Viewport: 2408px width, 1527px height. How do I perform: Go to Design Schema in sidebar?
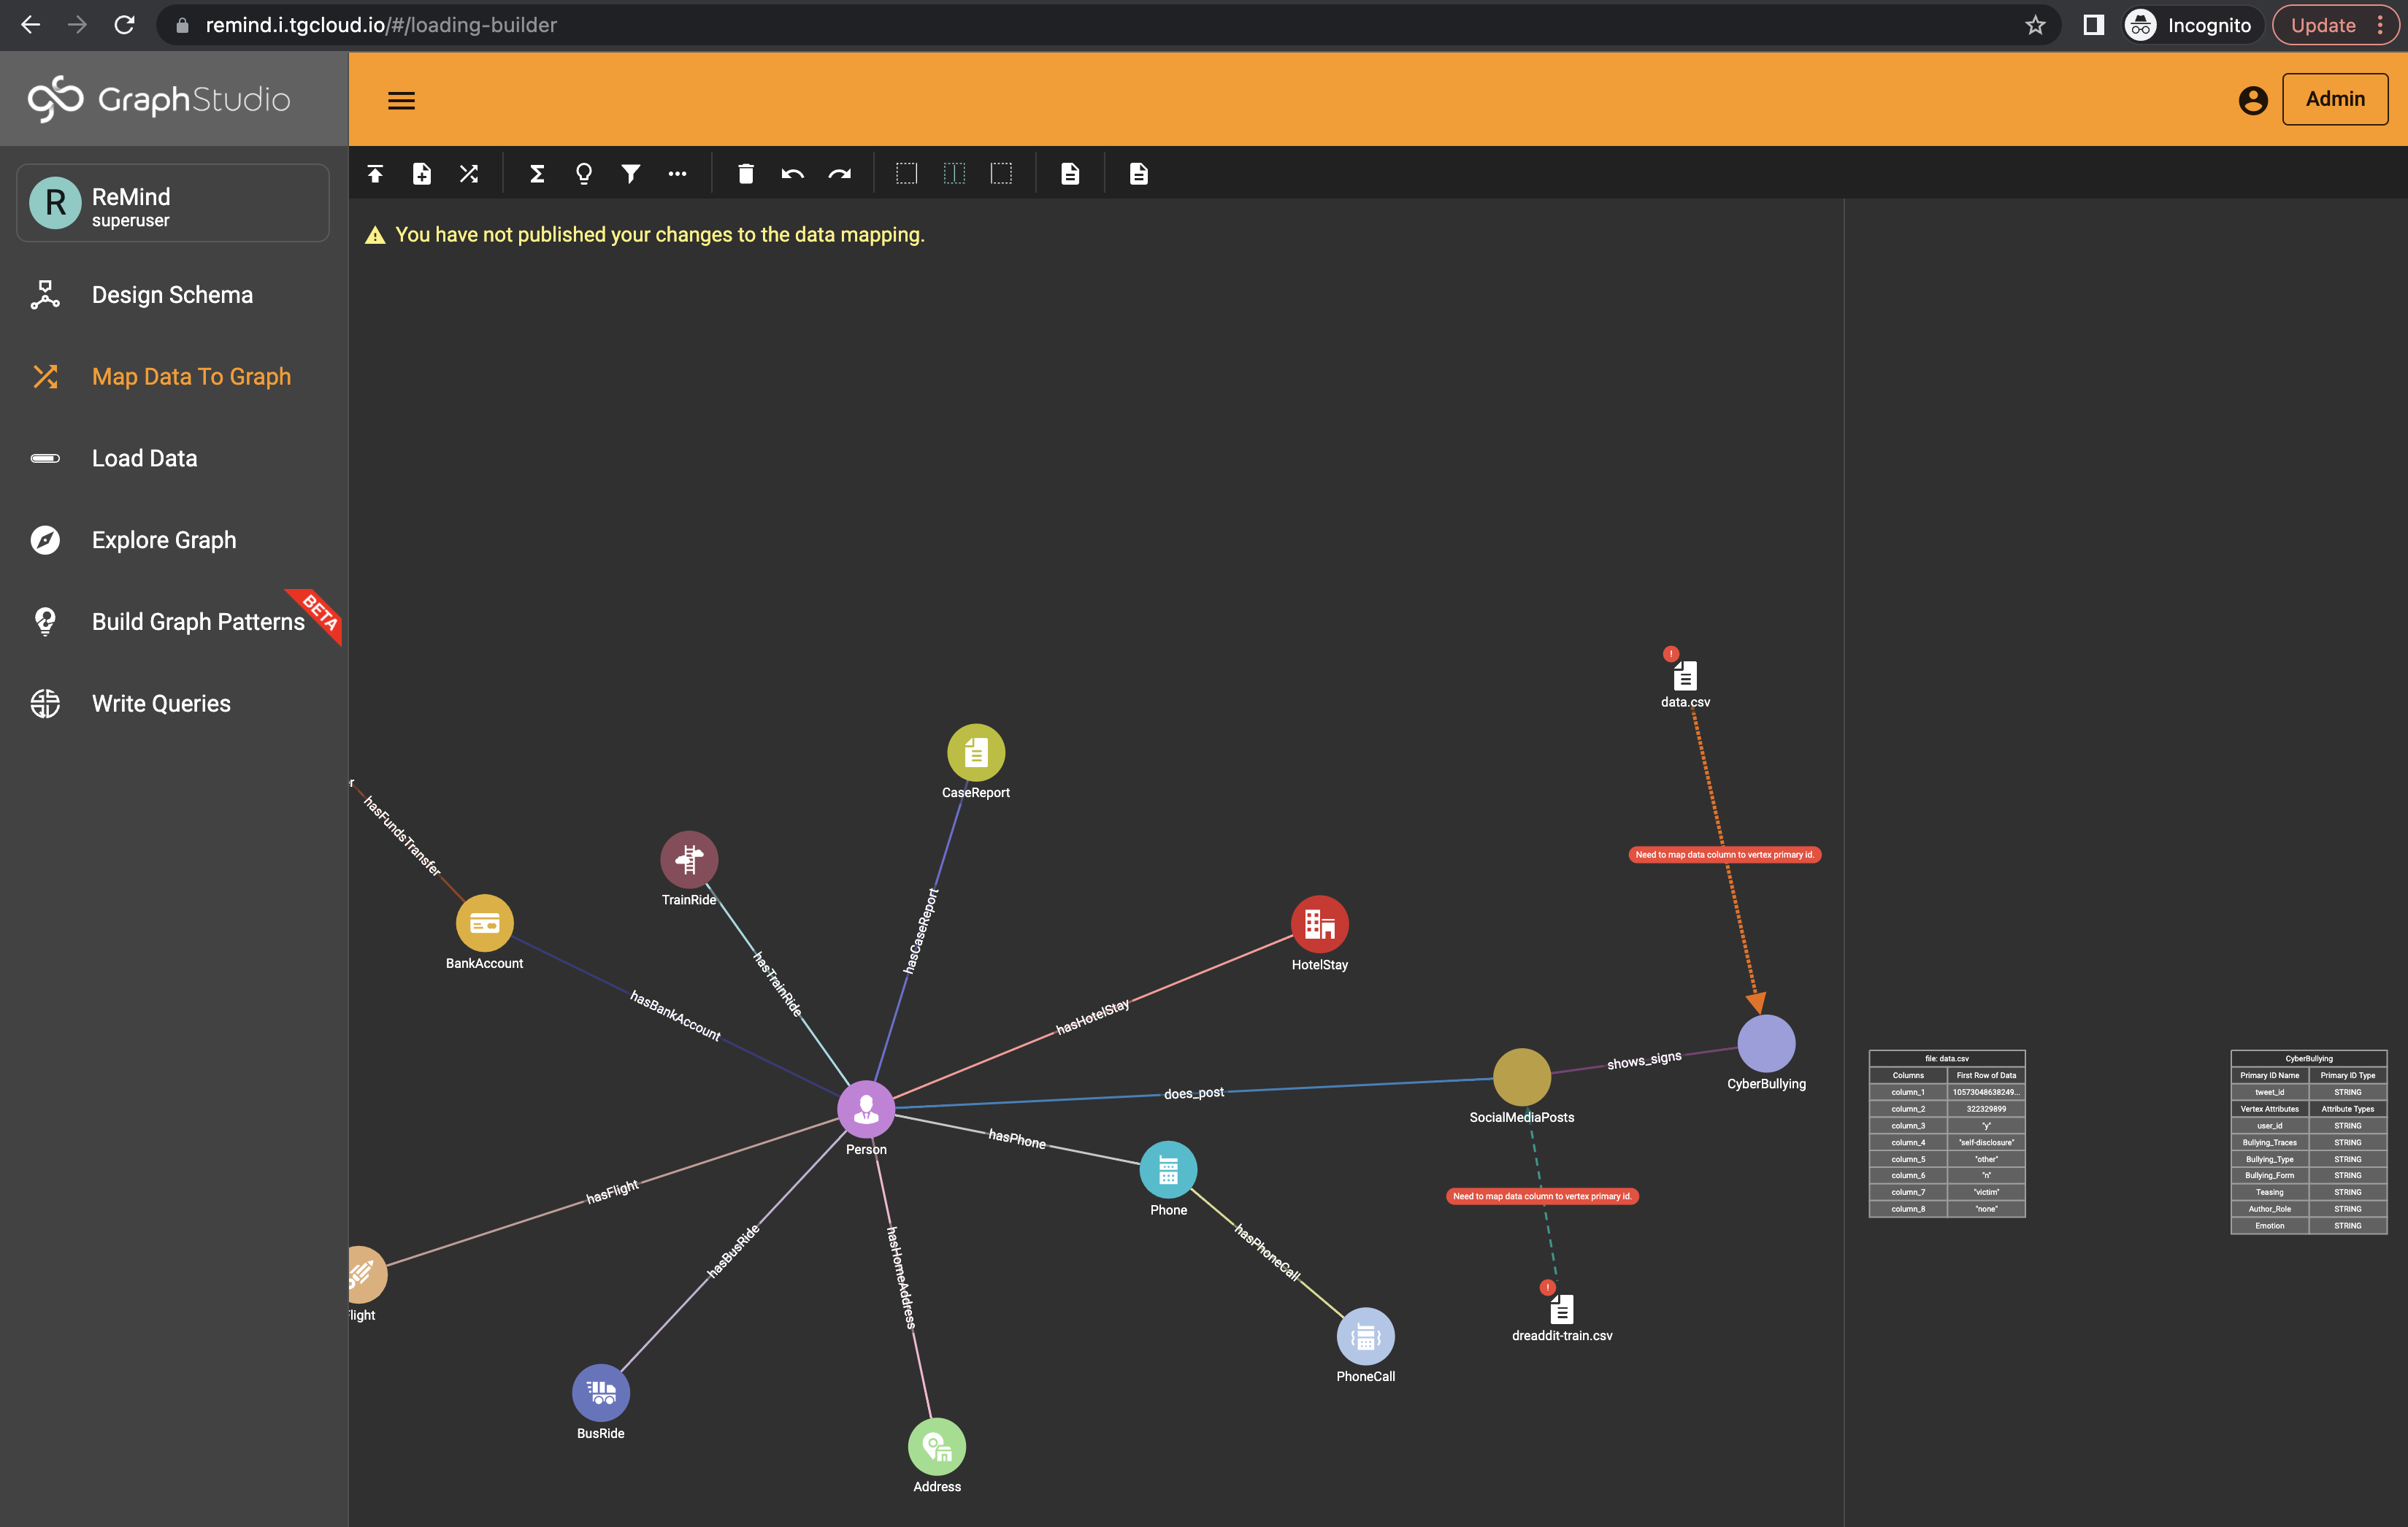pyautogui.click(x=172, y=295)
